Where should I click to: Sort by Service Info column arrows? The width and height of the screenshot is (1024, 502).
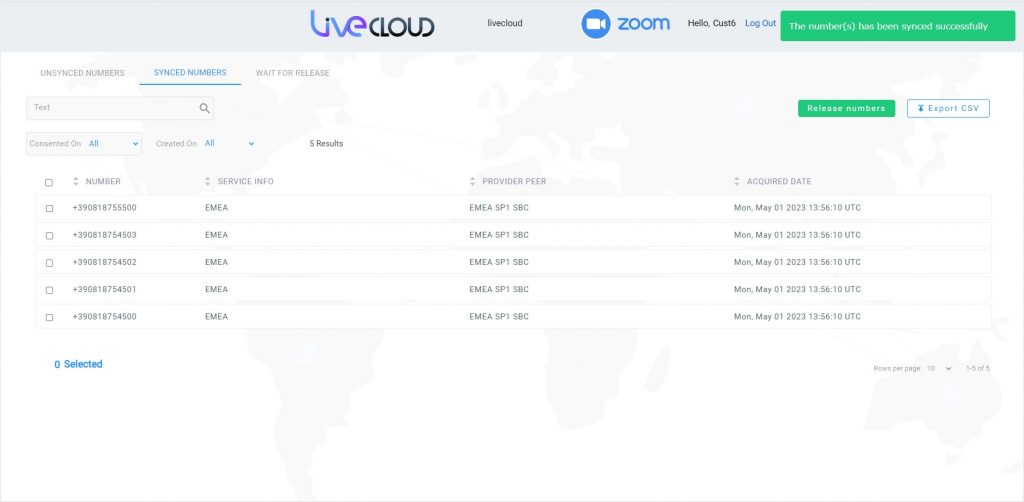coord(208,182)
